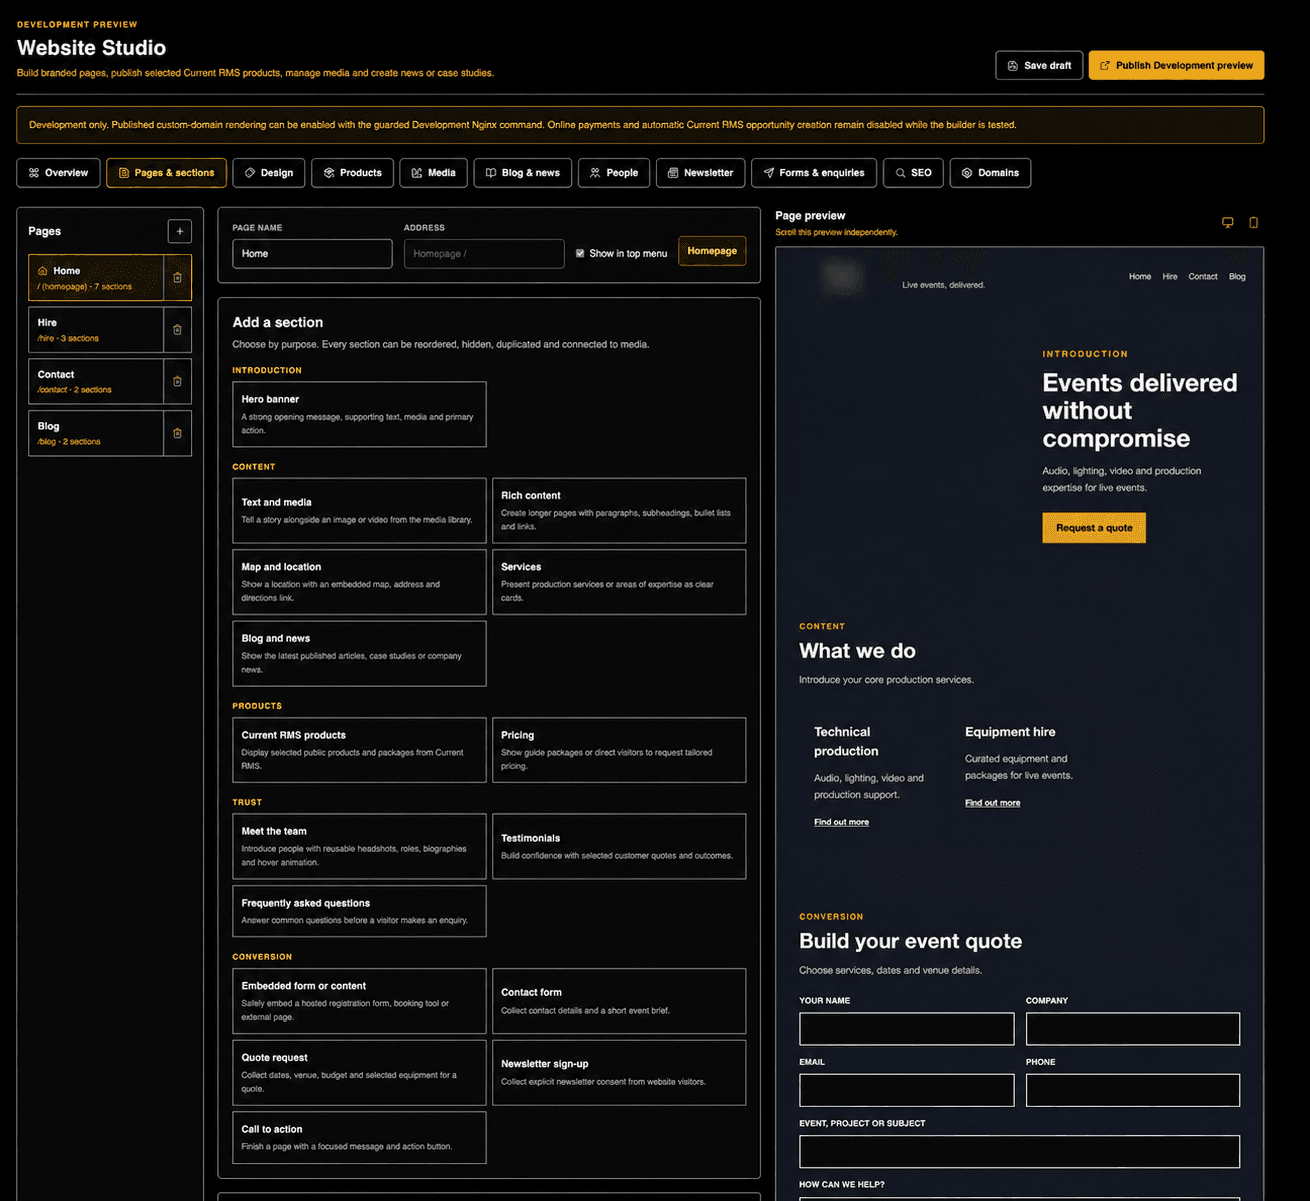
Task: Open the People tab
Action: (614, 173)
